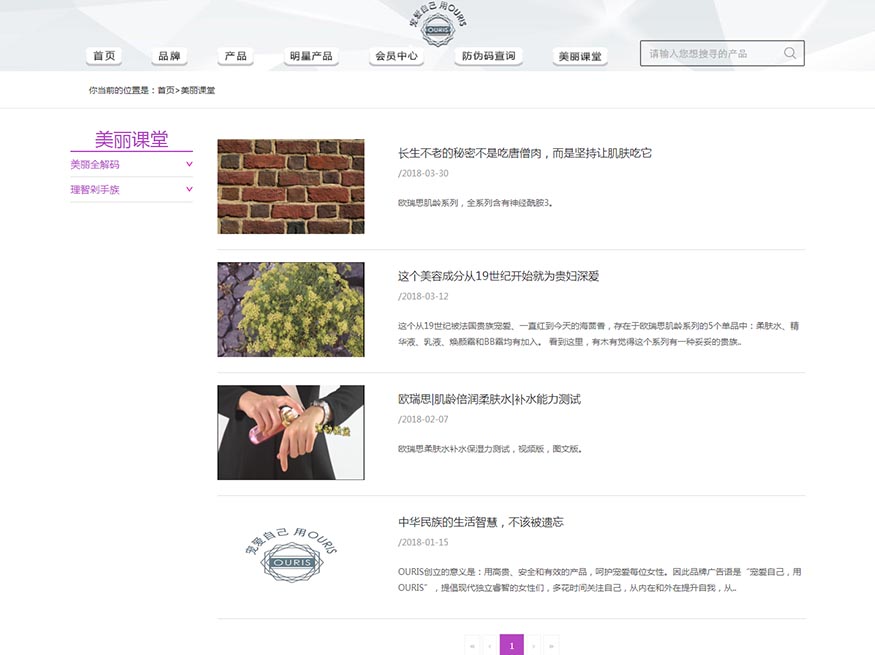Click the OURIS logo at top
This screenshot has height=655, width=875.
(438, 23)
